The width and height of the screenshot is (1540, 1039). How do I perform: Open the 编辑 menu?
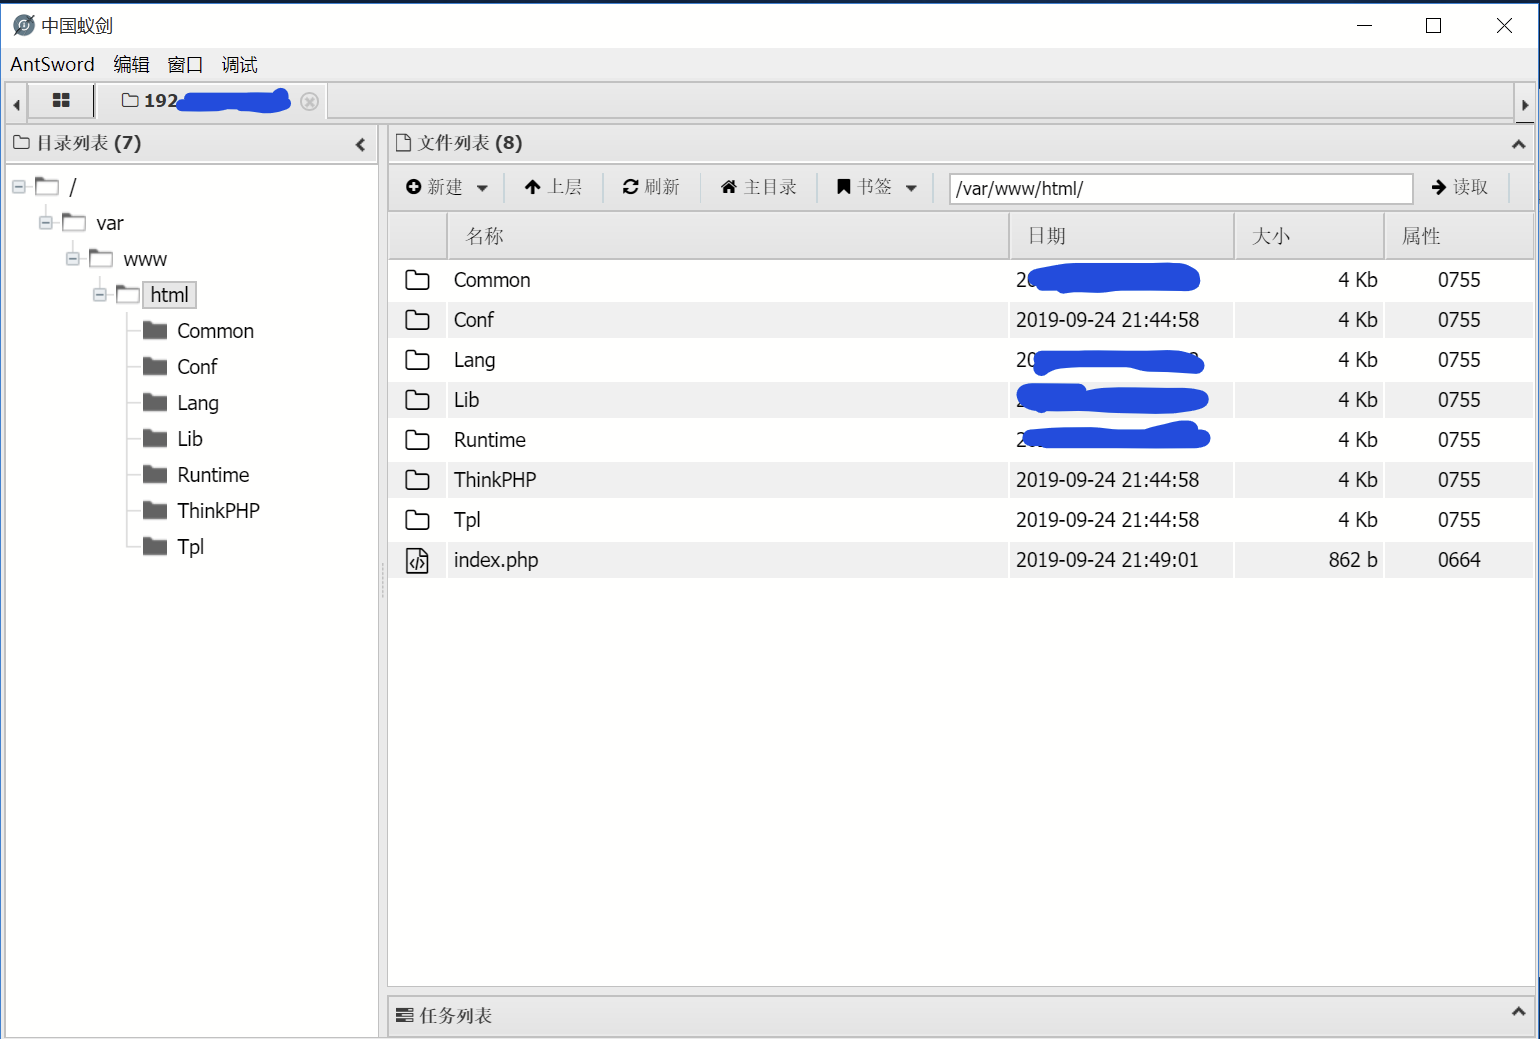click(x=131, y=65)
